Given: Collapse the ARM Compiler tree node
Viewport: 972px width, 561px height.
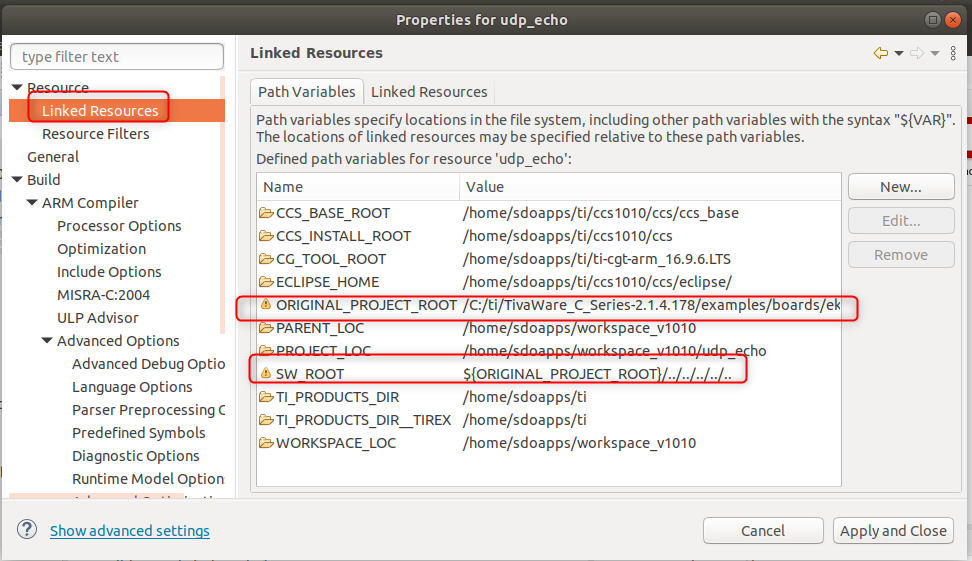Looking at the screenshot, I should tap(32, 203).
